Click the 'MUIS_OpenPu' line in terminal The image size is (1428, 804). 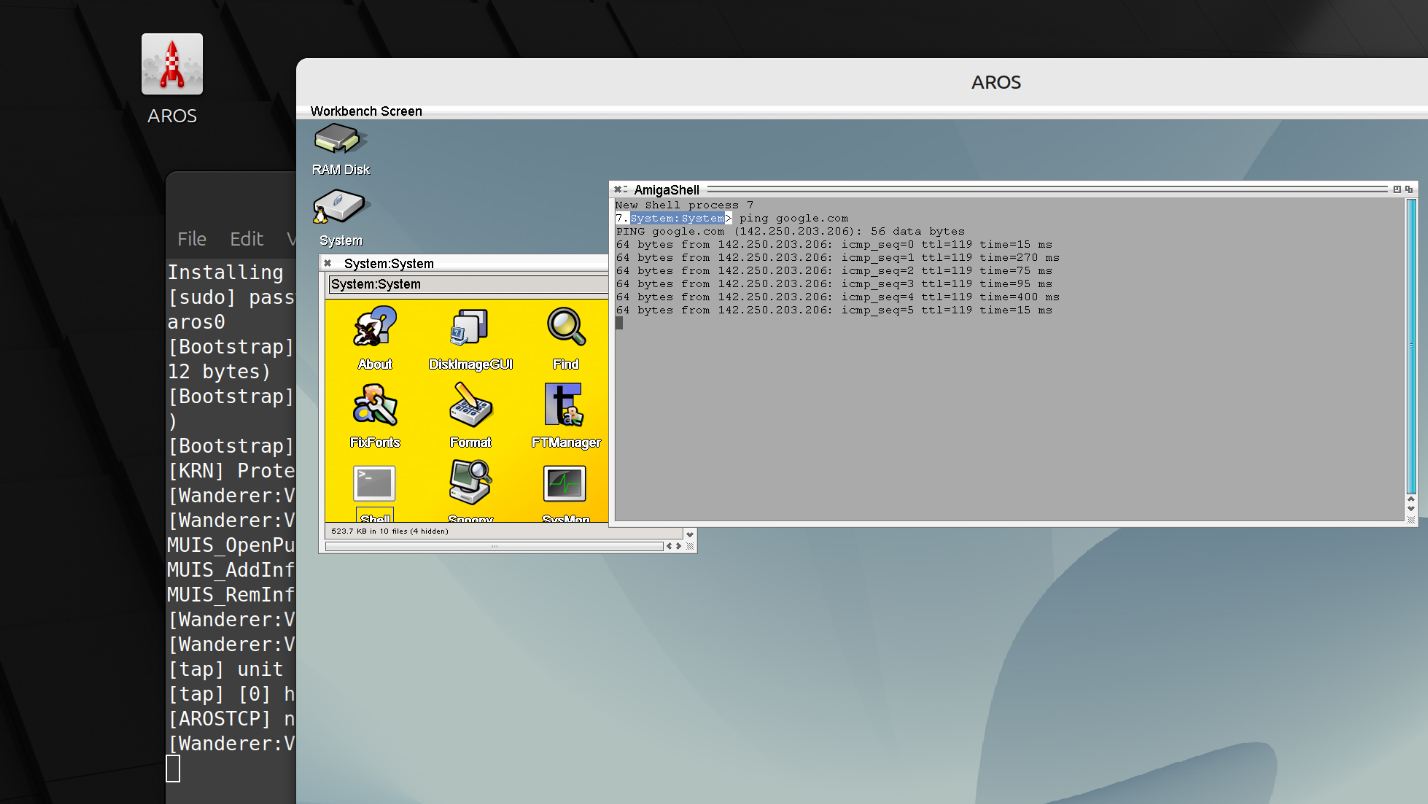(x=231, y=545)
